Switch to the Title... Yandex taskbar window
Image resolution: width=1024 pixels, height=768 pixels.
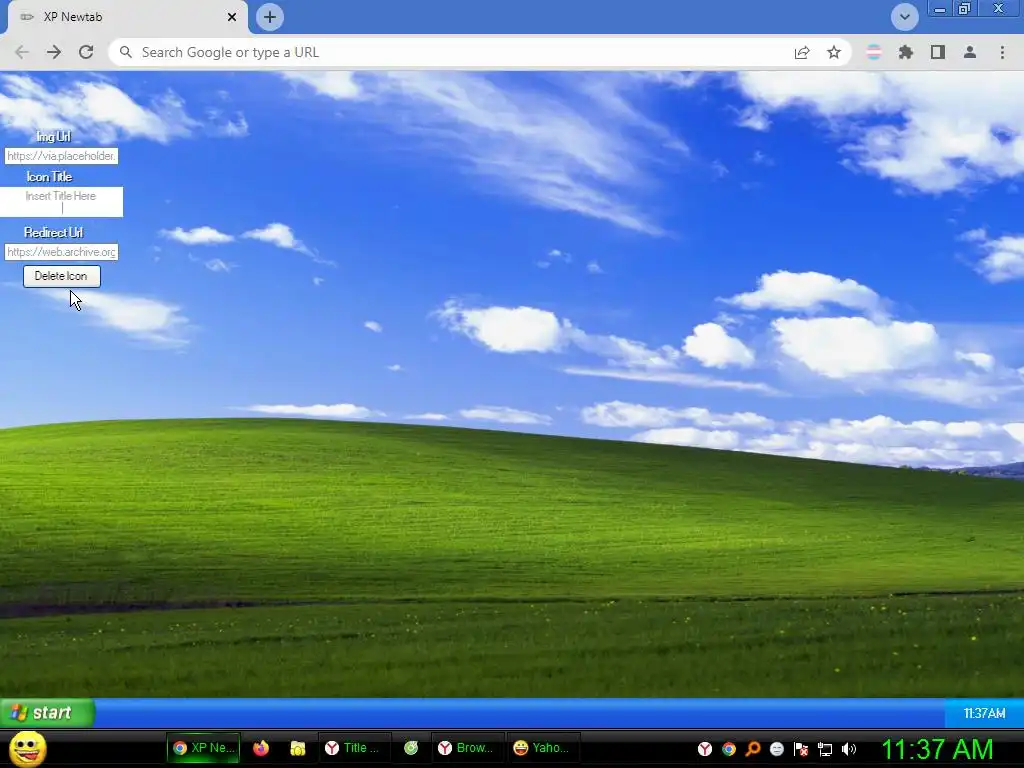coord(353,748)
